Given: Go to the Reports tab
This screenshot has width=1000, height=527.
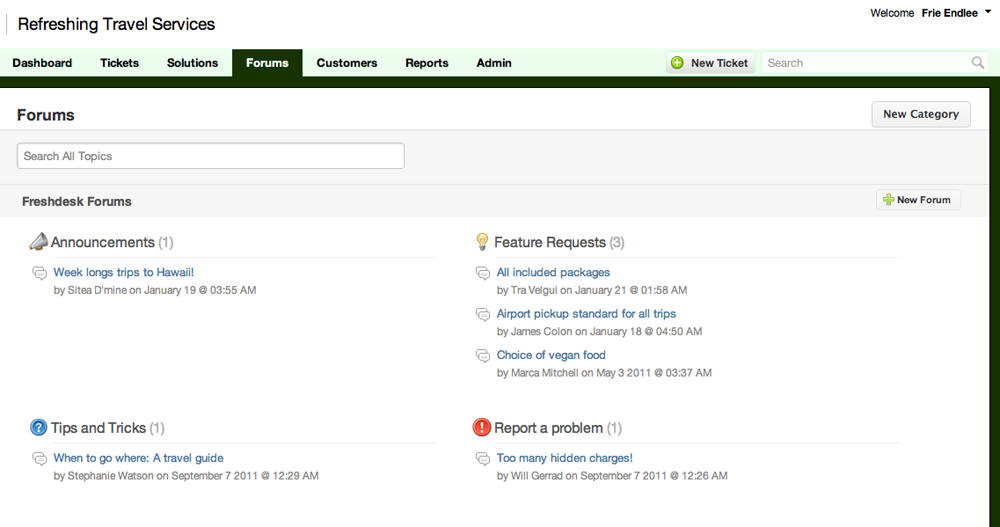Looking at the screenshot, I should coord(427,63).
